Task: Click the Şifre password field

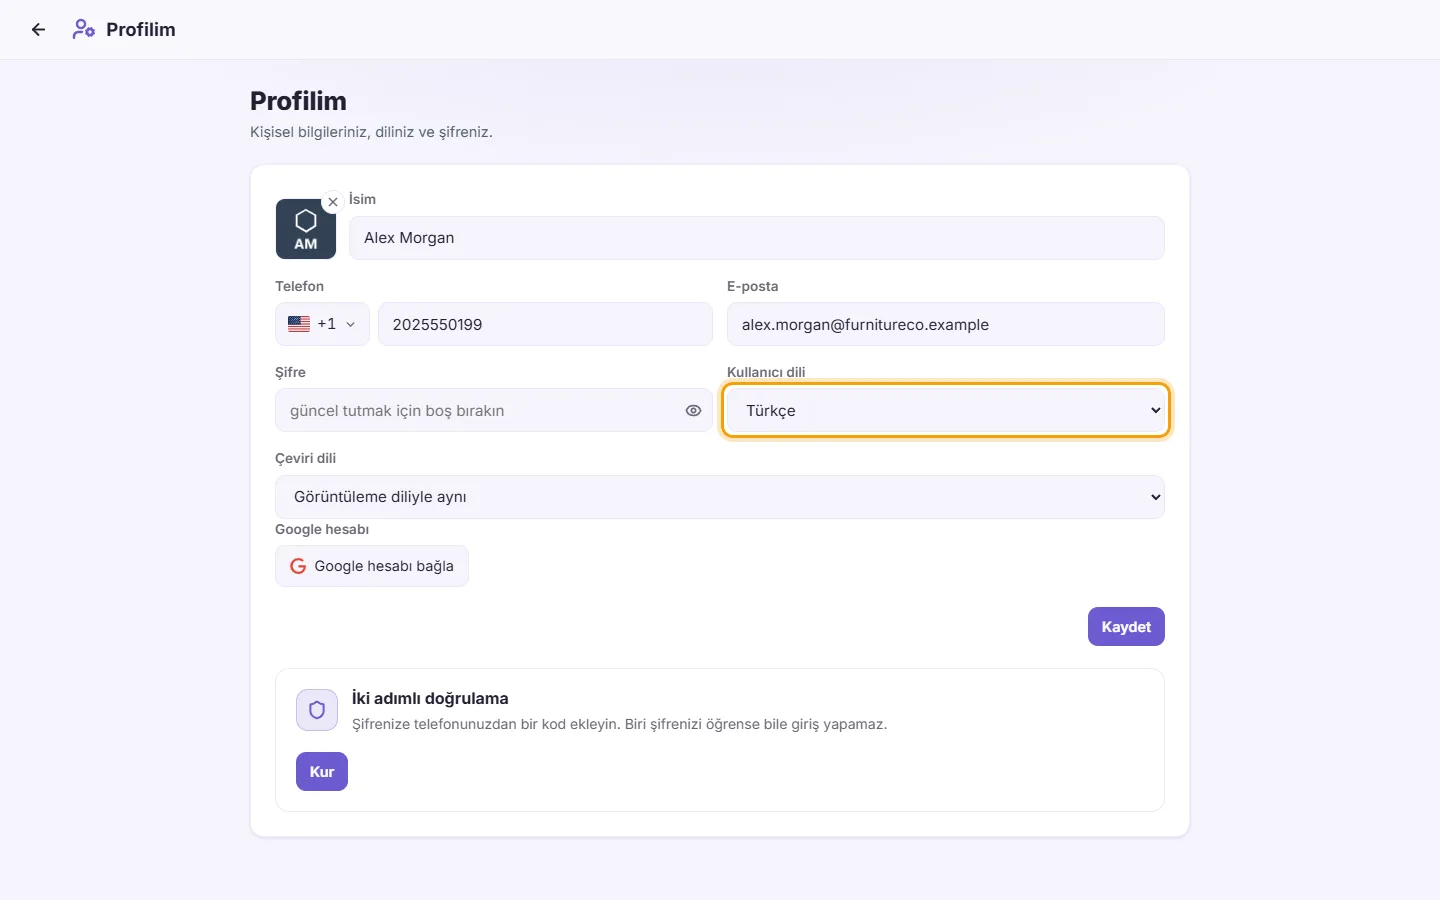Action: pos(494,411)
